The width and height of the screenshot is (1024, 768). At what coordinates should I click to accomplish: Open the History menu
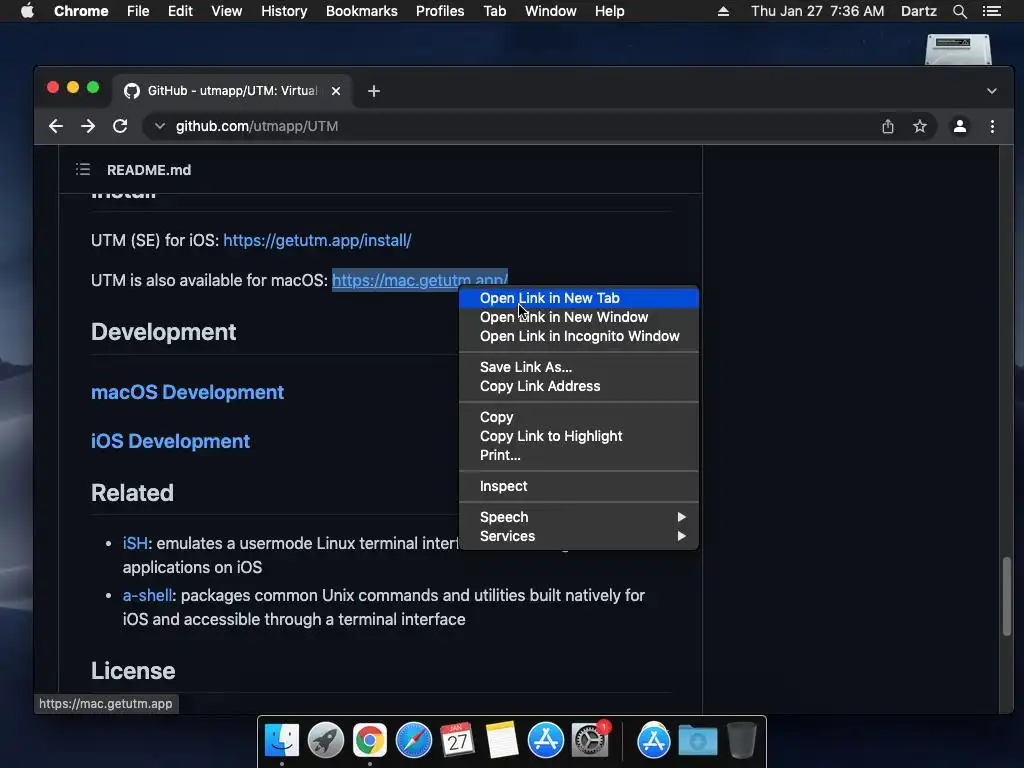284,11
